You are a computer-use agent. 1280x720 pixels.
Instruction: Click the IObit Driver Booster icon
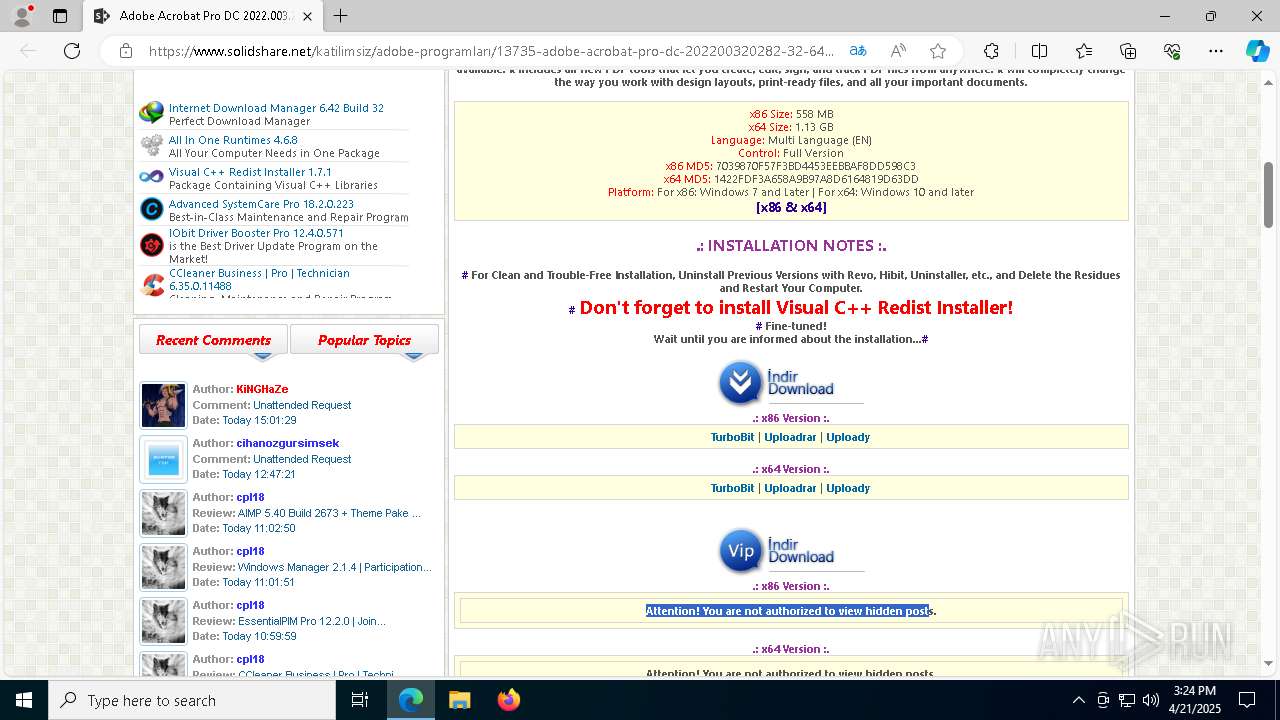[x=152, y=245]
